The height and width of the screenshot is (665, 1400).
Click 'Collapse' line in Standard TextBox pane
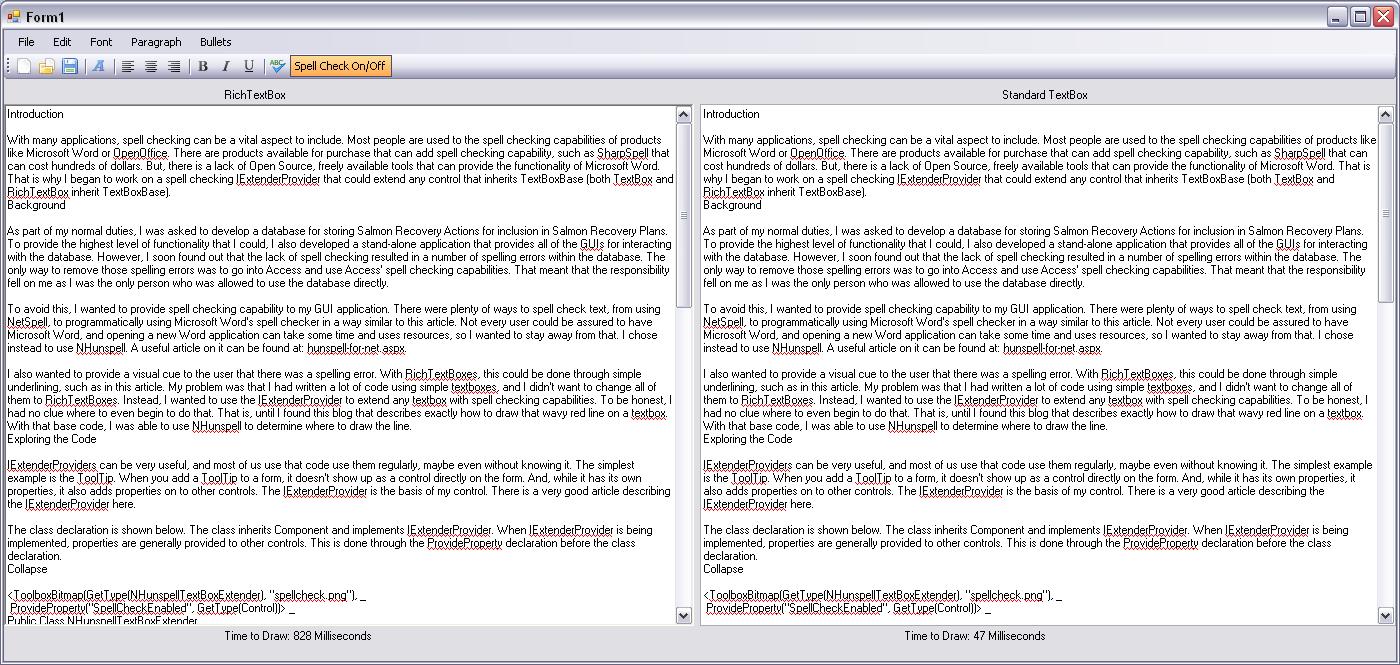point(722,569)
